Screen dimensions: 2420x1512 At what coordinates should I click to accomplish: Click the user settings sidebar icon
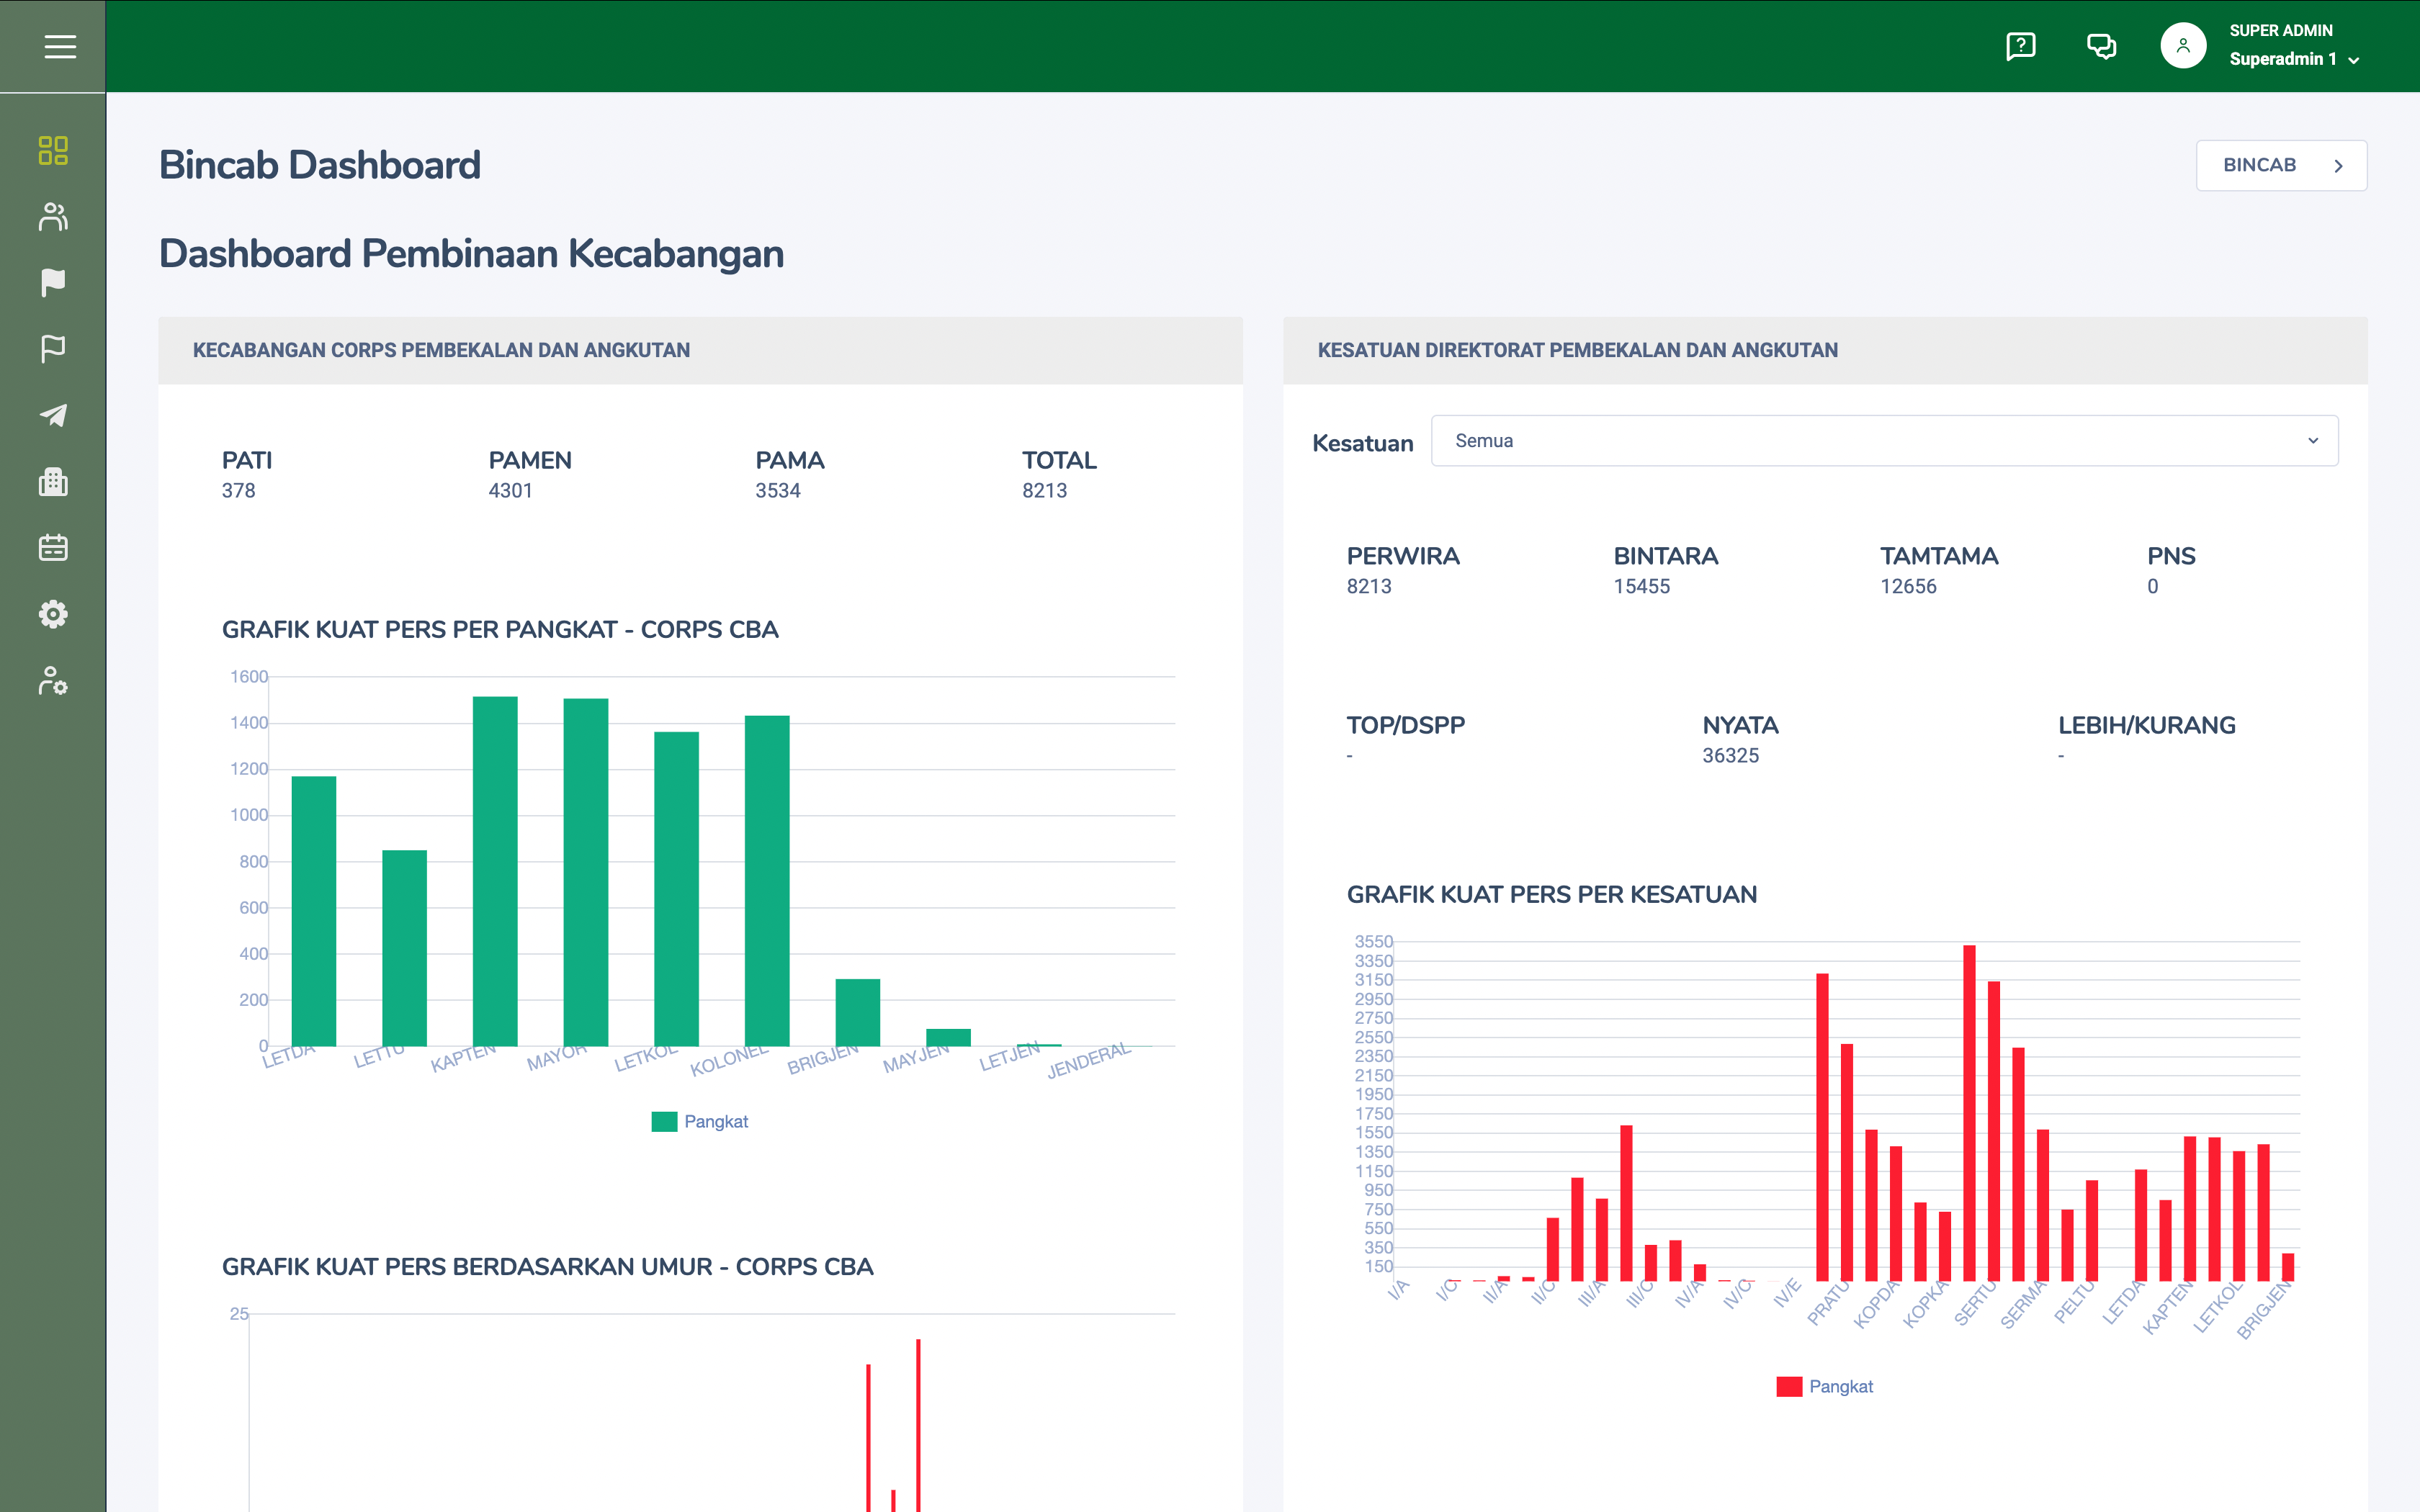tap(53, 681)
